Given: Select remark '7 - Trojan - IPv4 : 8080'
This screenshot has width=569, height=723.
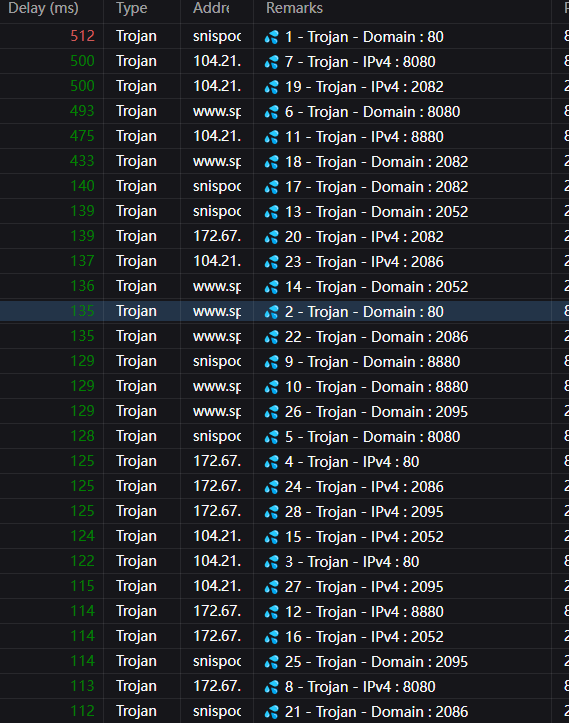Looking at the screenshot, I should tap(360, 62).
